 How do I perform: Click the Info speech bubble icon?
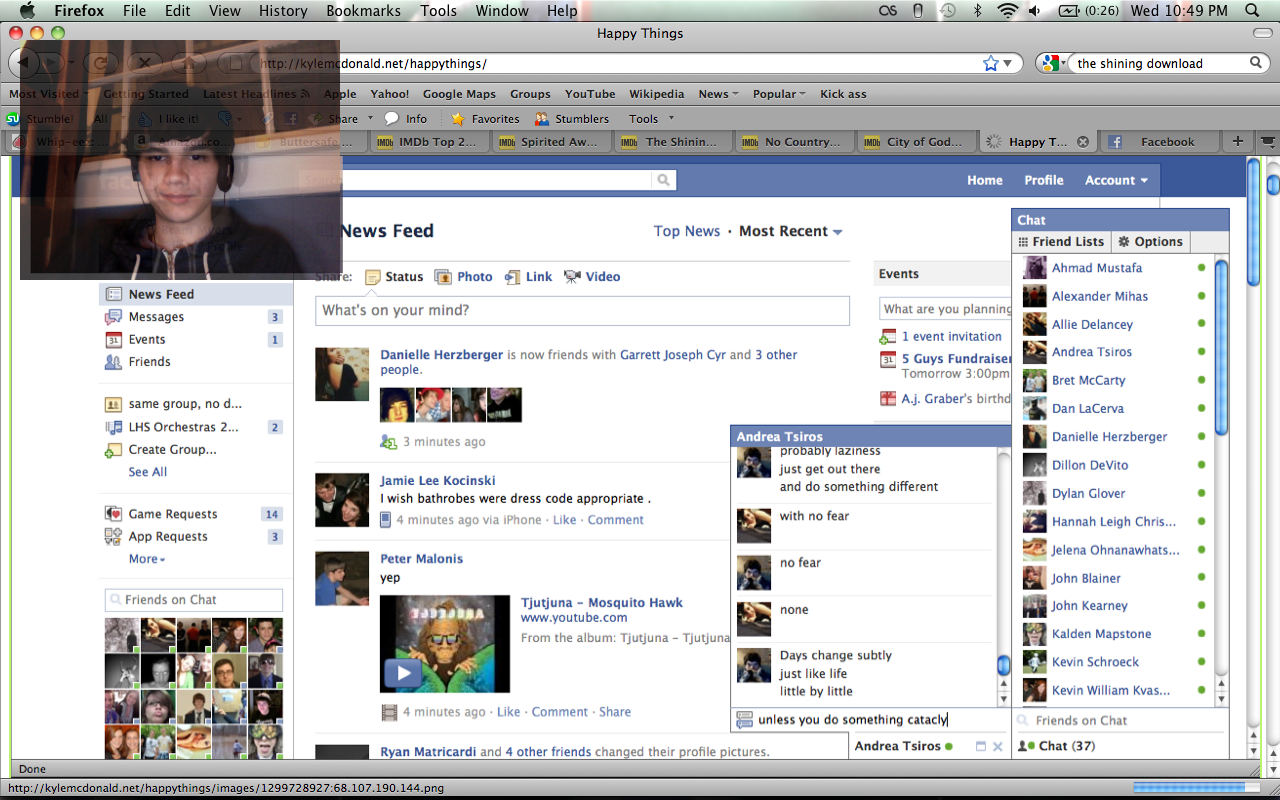coord(392,118)
